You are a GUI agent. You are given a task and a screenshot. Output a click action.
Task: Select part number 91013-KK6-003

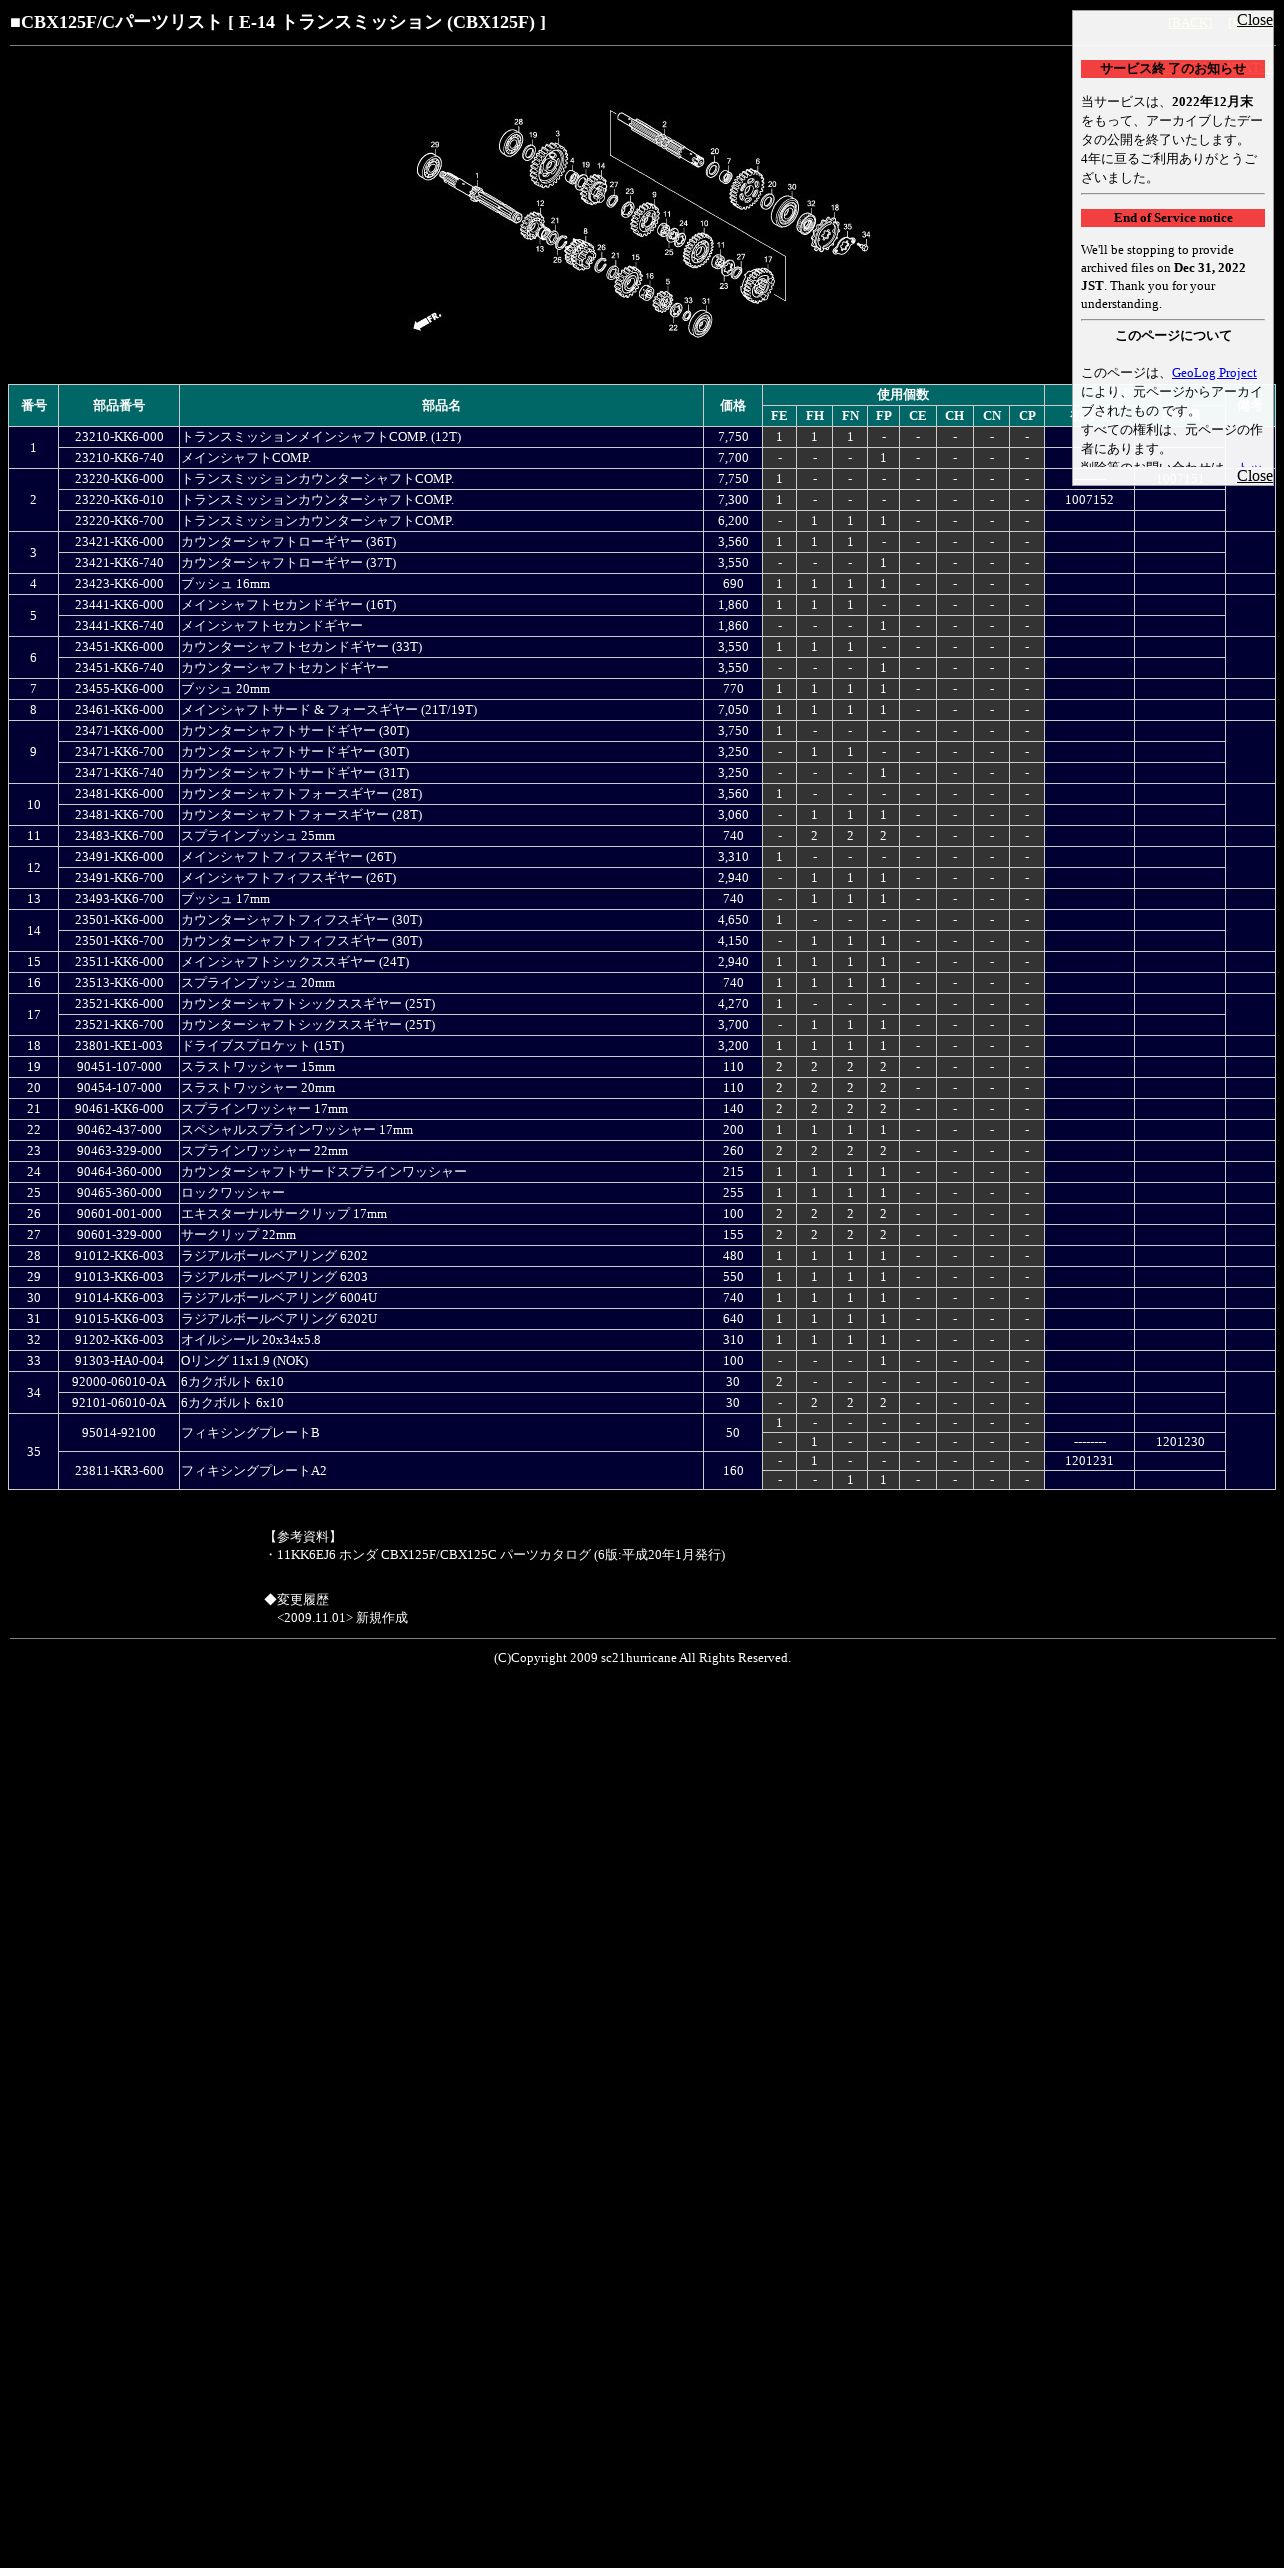119,1277
